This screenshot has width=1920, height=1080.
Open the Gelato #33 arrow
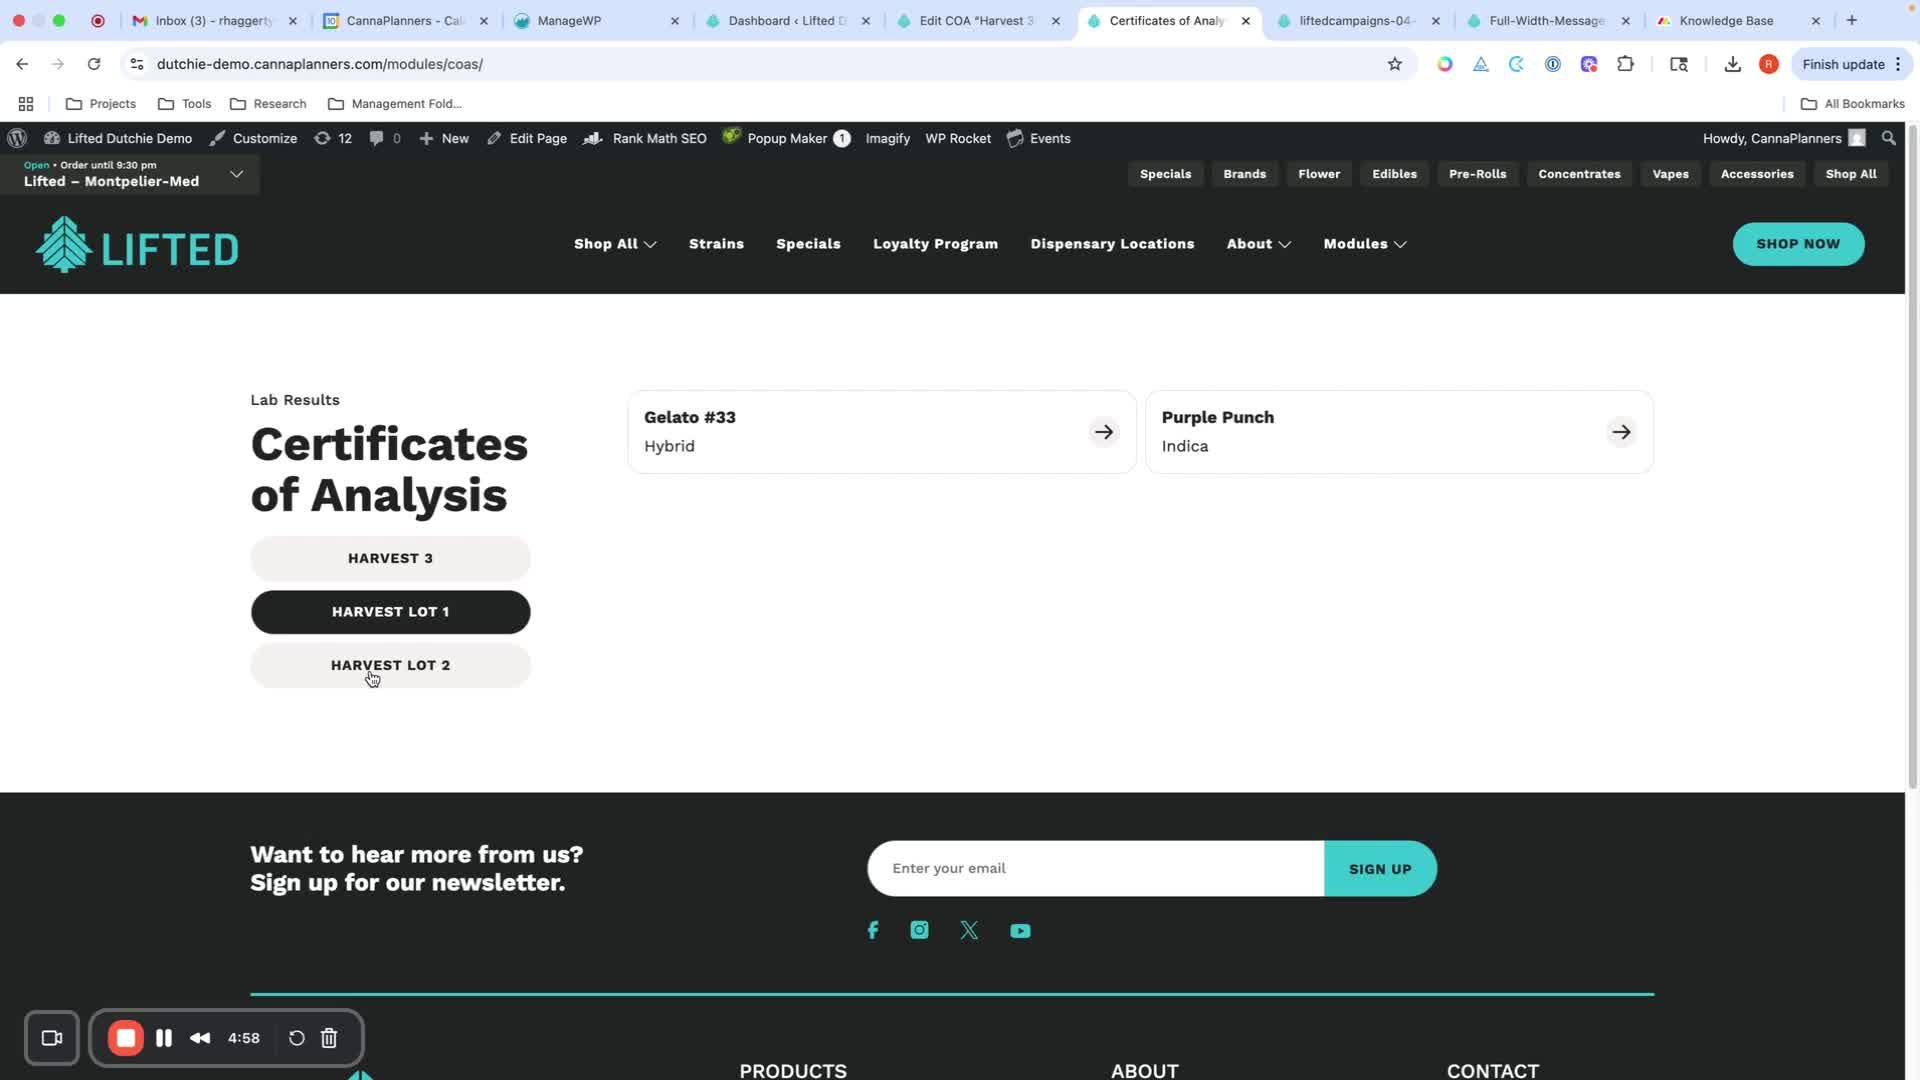coord(1103,432)
